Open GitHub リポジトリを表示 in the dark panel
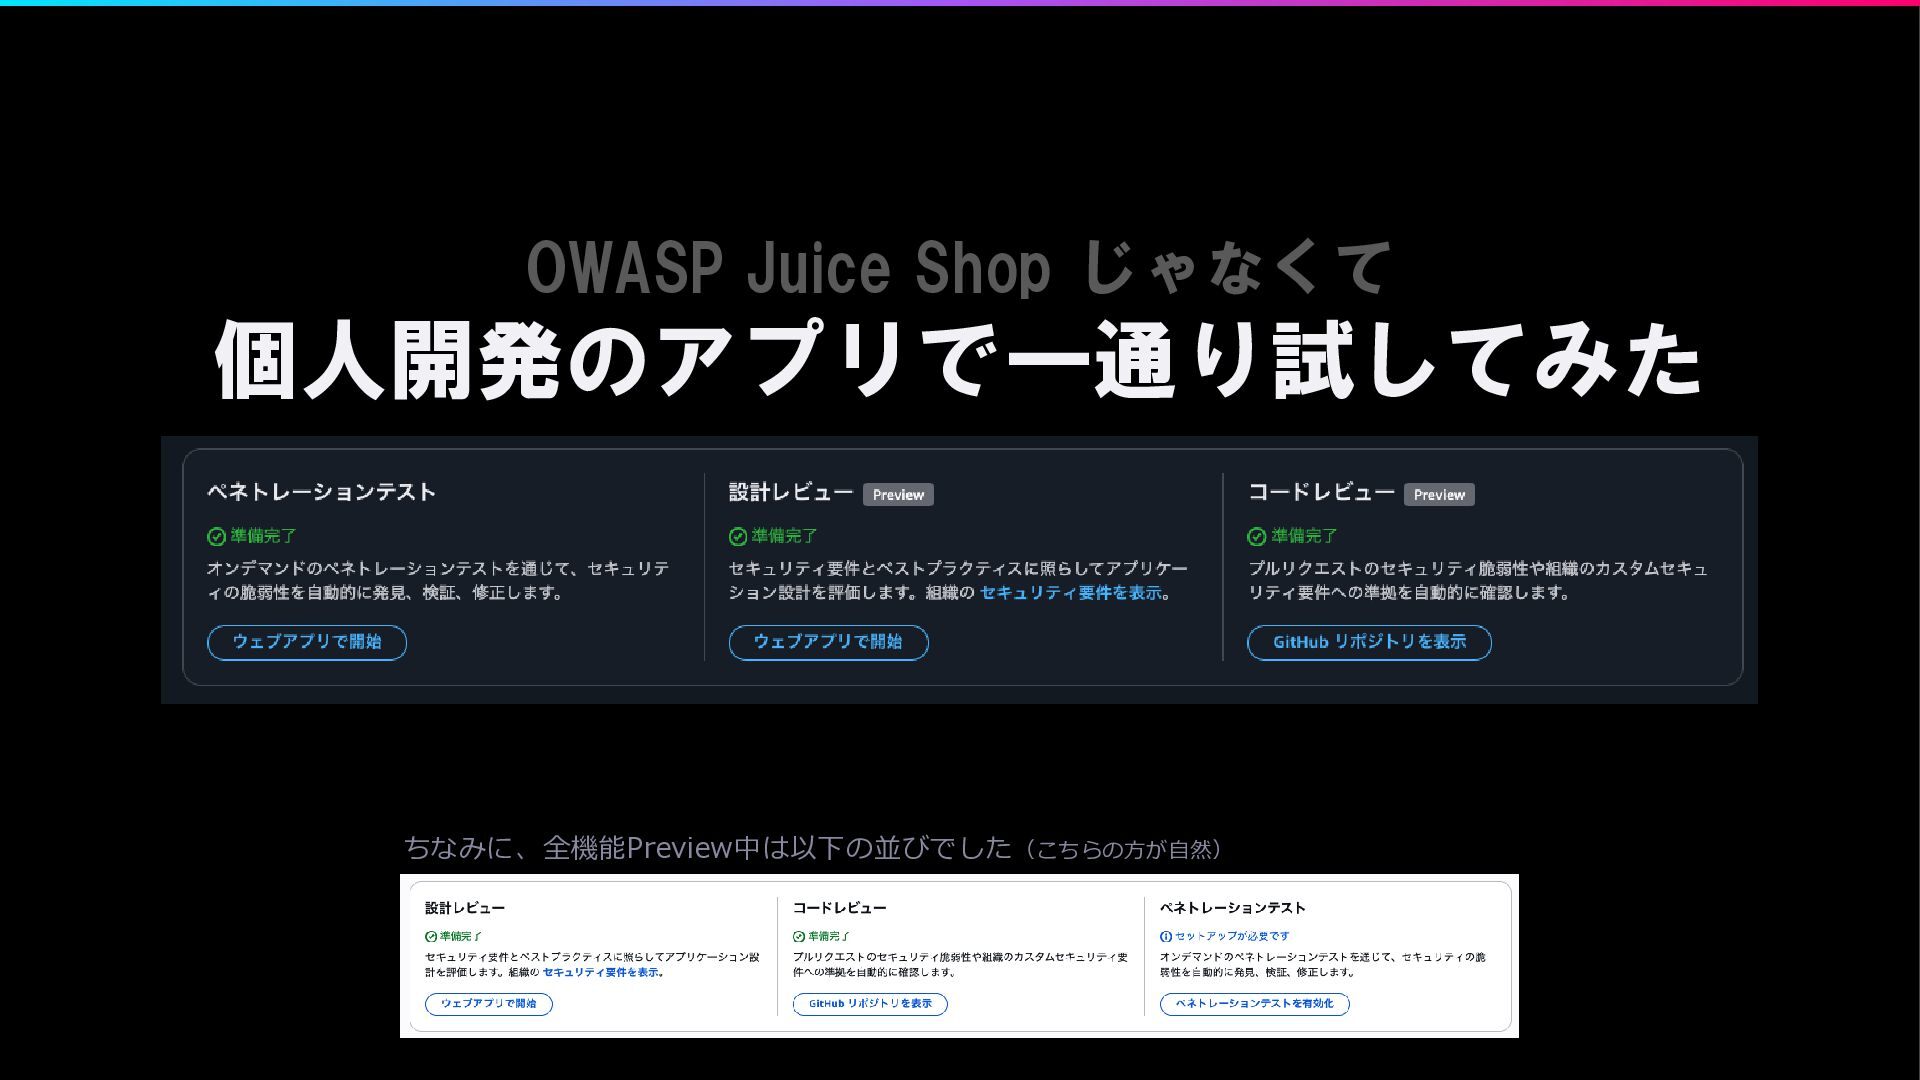This screenshot has width=1920, height=1080. pos(1369,642)
